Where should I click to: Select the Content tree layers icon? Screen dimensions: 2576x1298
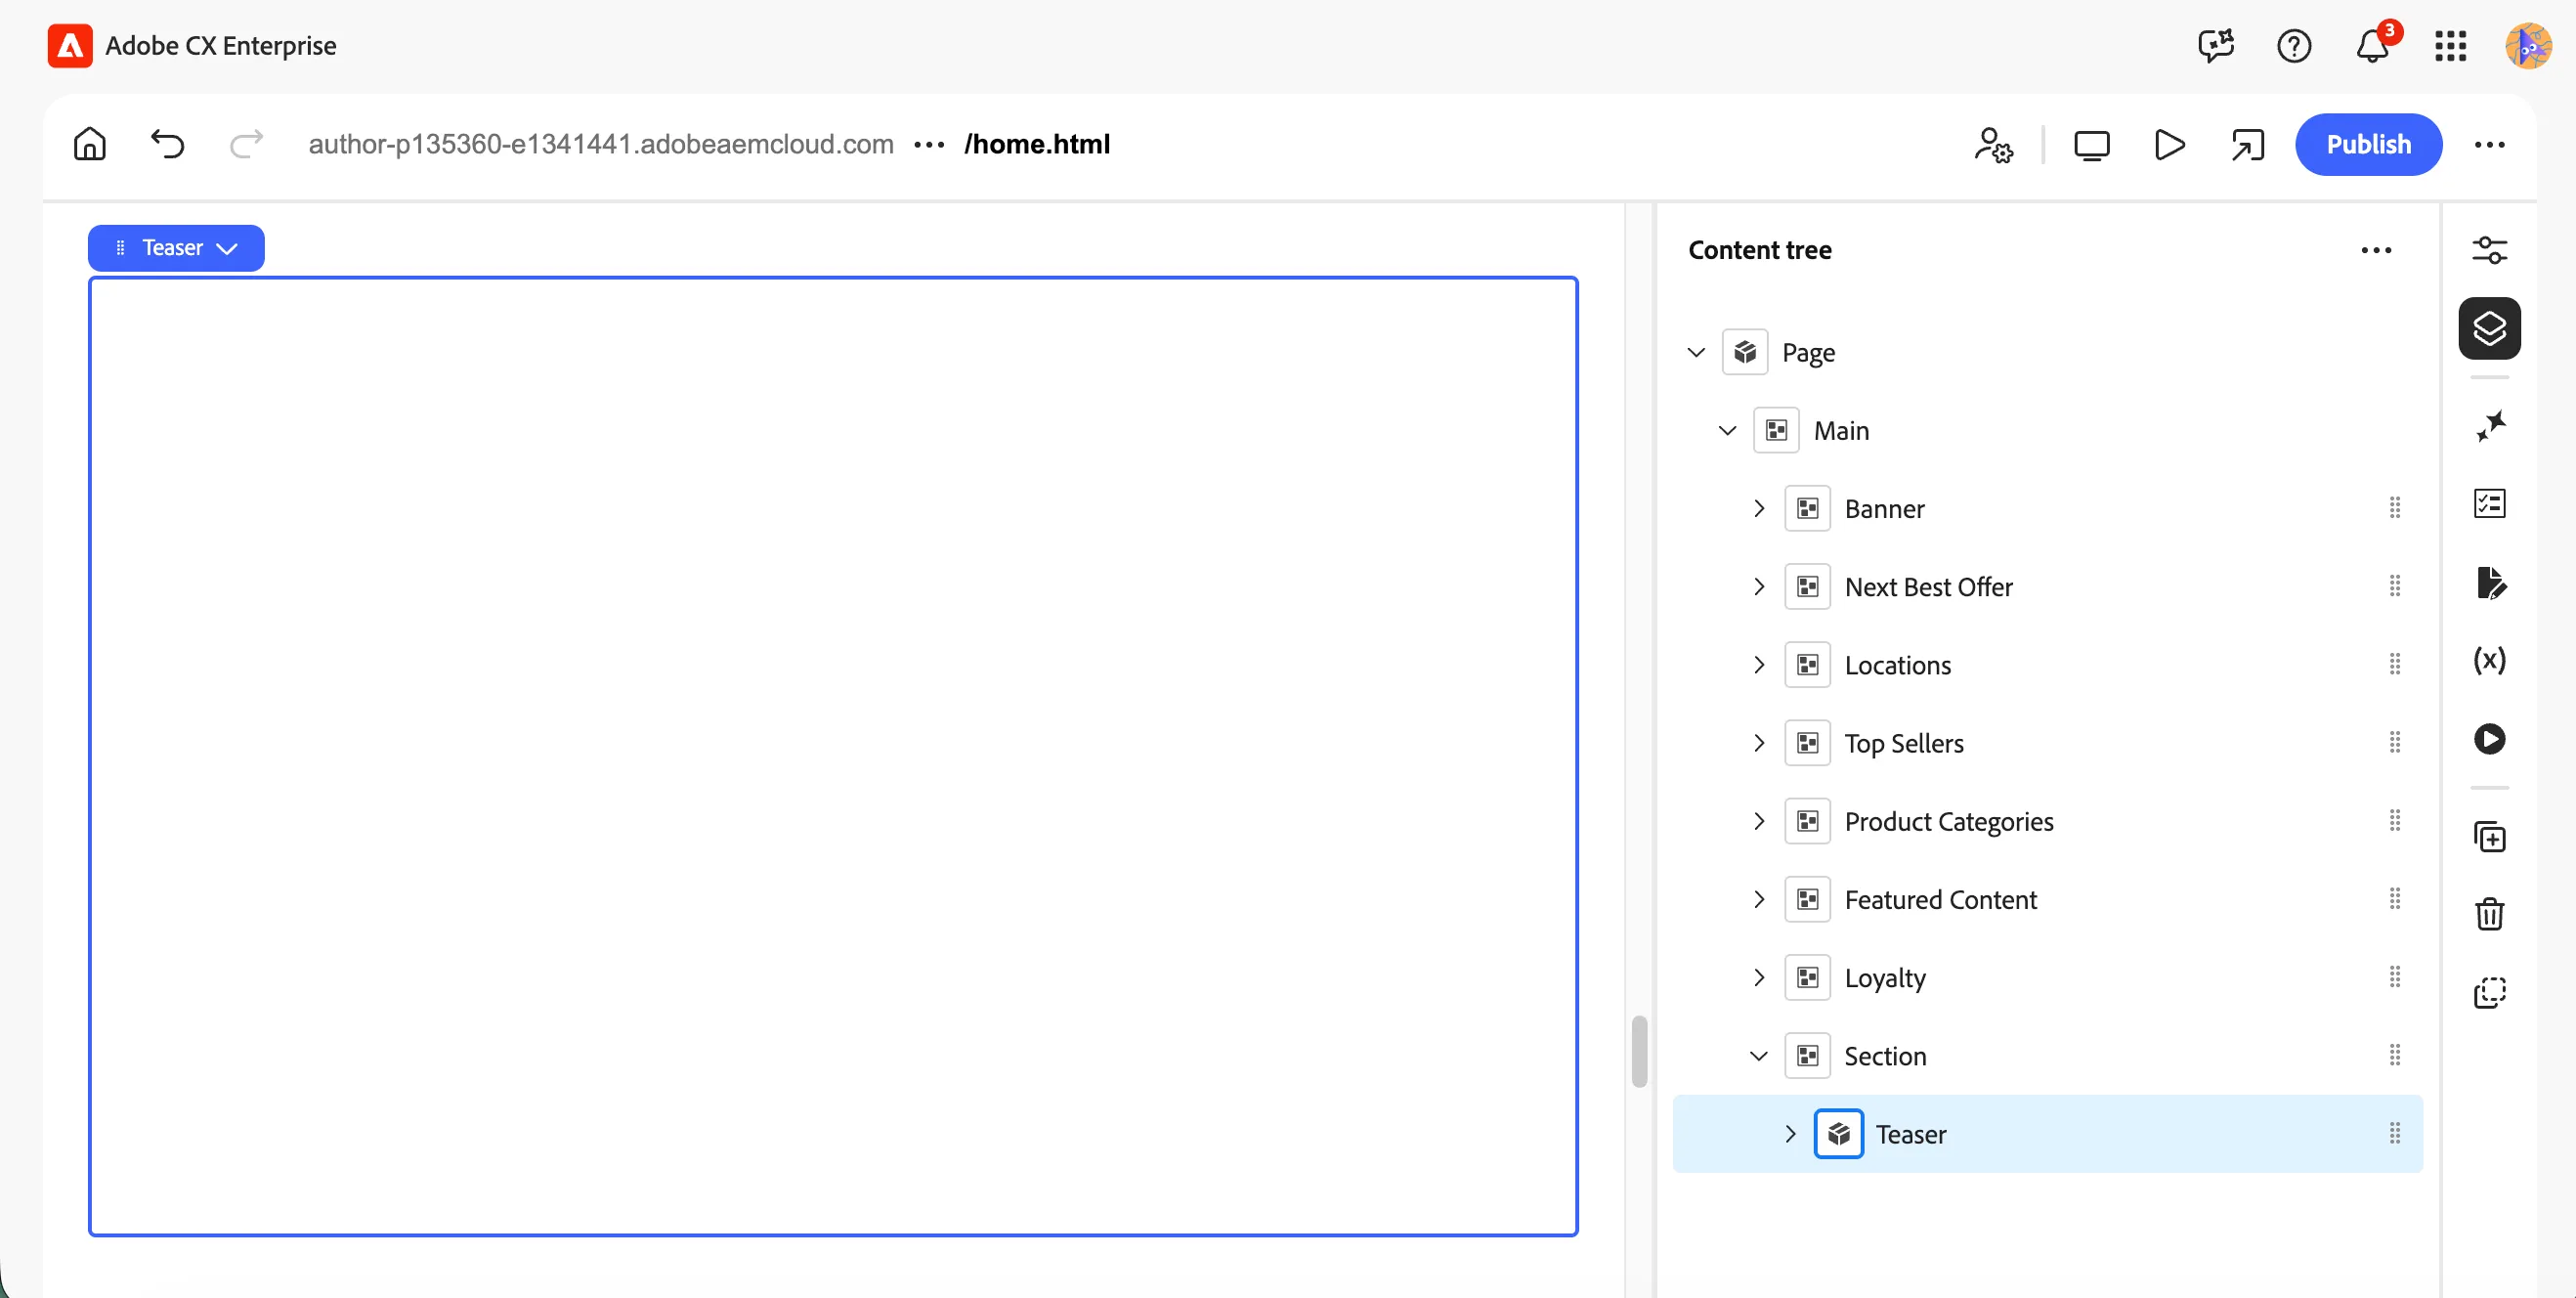[2489, 328]
